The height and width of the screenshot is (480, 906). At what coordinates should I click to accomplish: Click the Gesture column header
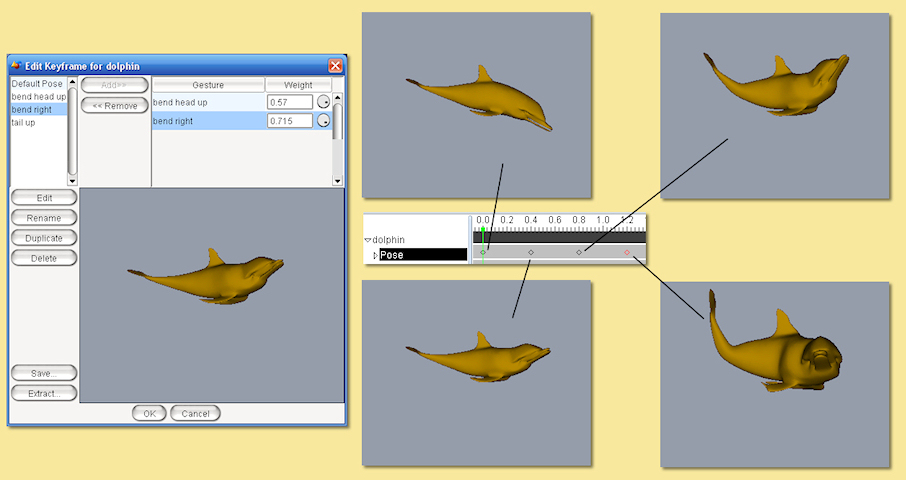pyautogui.click(x=208, y=85)
